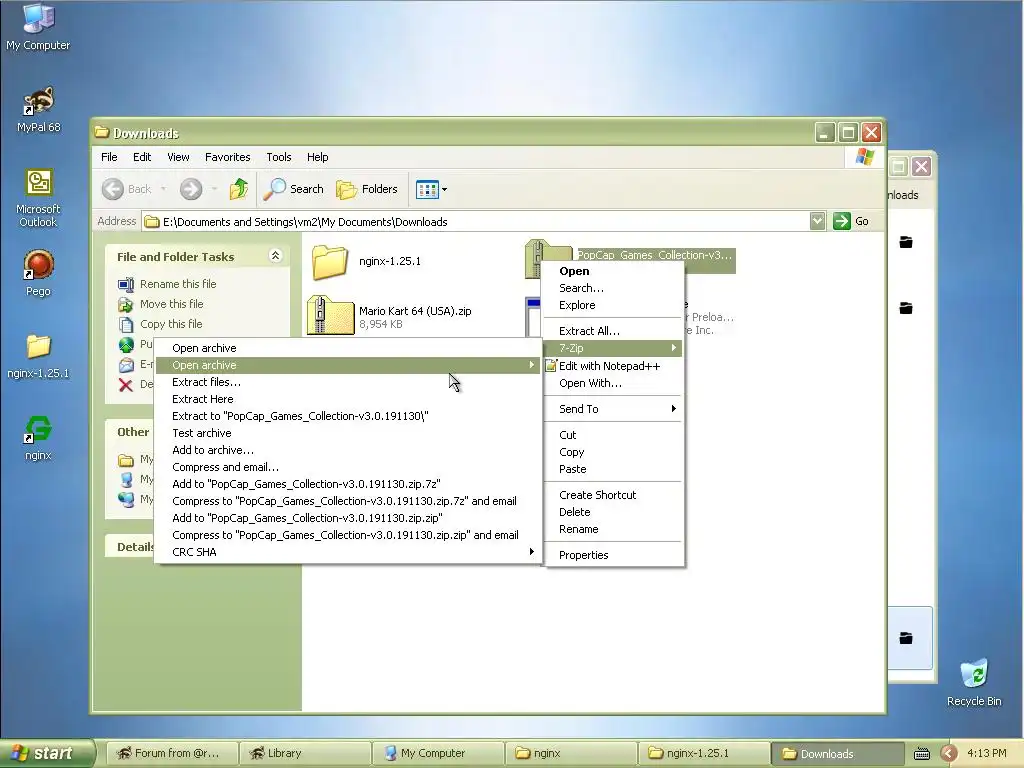Screen dimensions: 1024x768
Task: Choose Extract All... in context menu
Action: tap(613, 331)
